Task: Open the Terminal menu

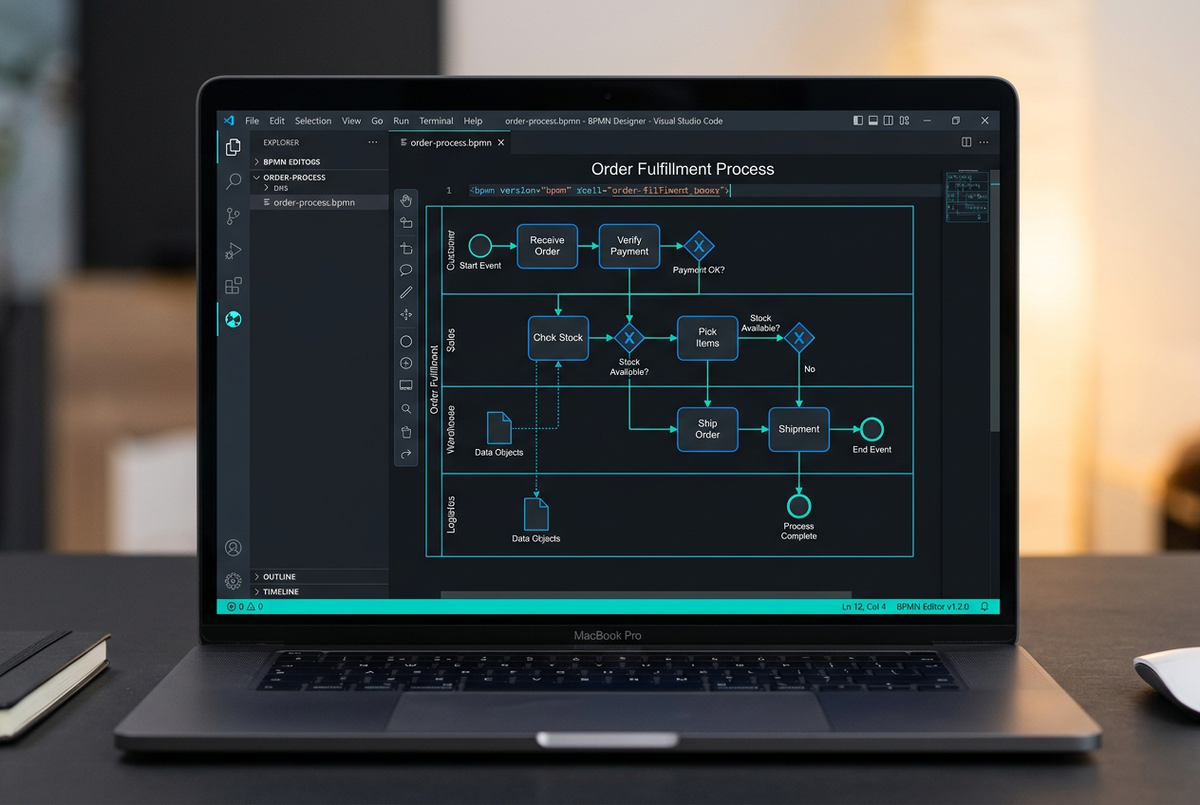Action: point(436,121)
